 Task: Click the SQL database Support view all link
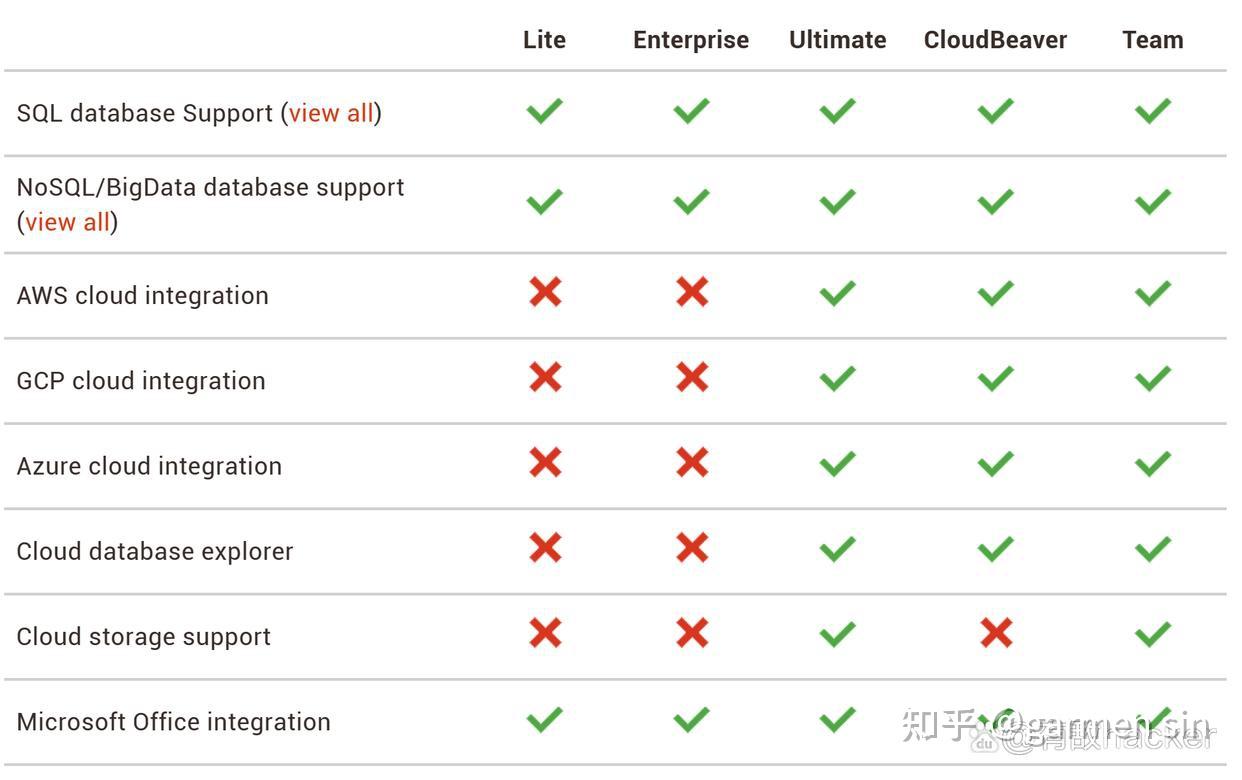[x=330, y=113]
